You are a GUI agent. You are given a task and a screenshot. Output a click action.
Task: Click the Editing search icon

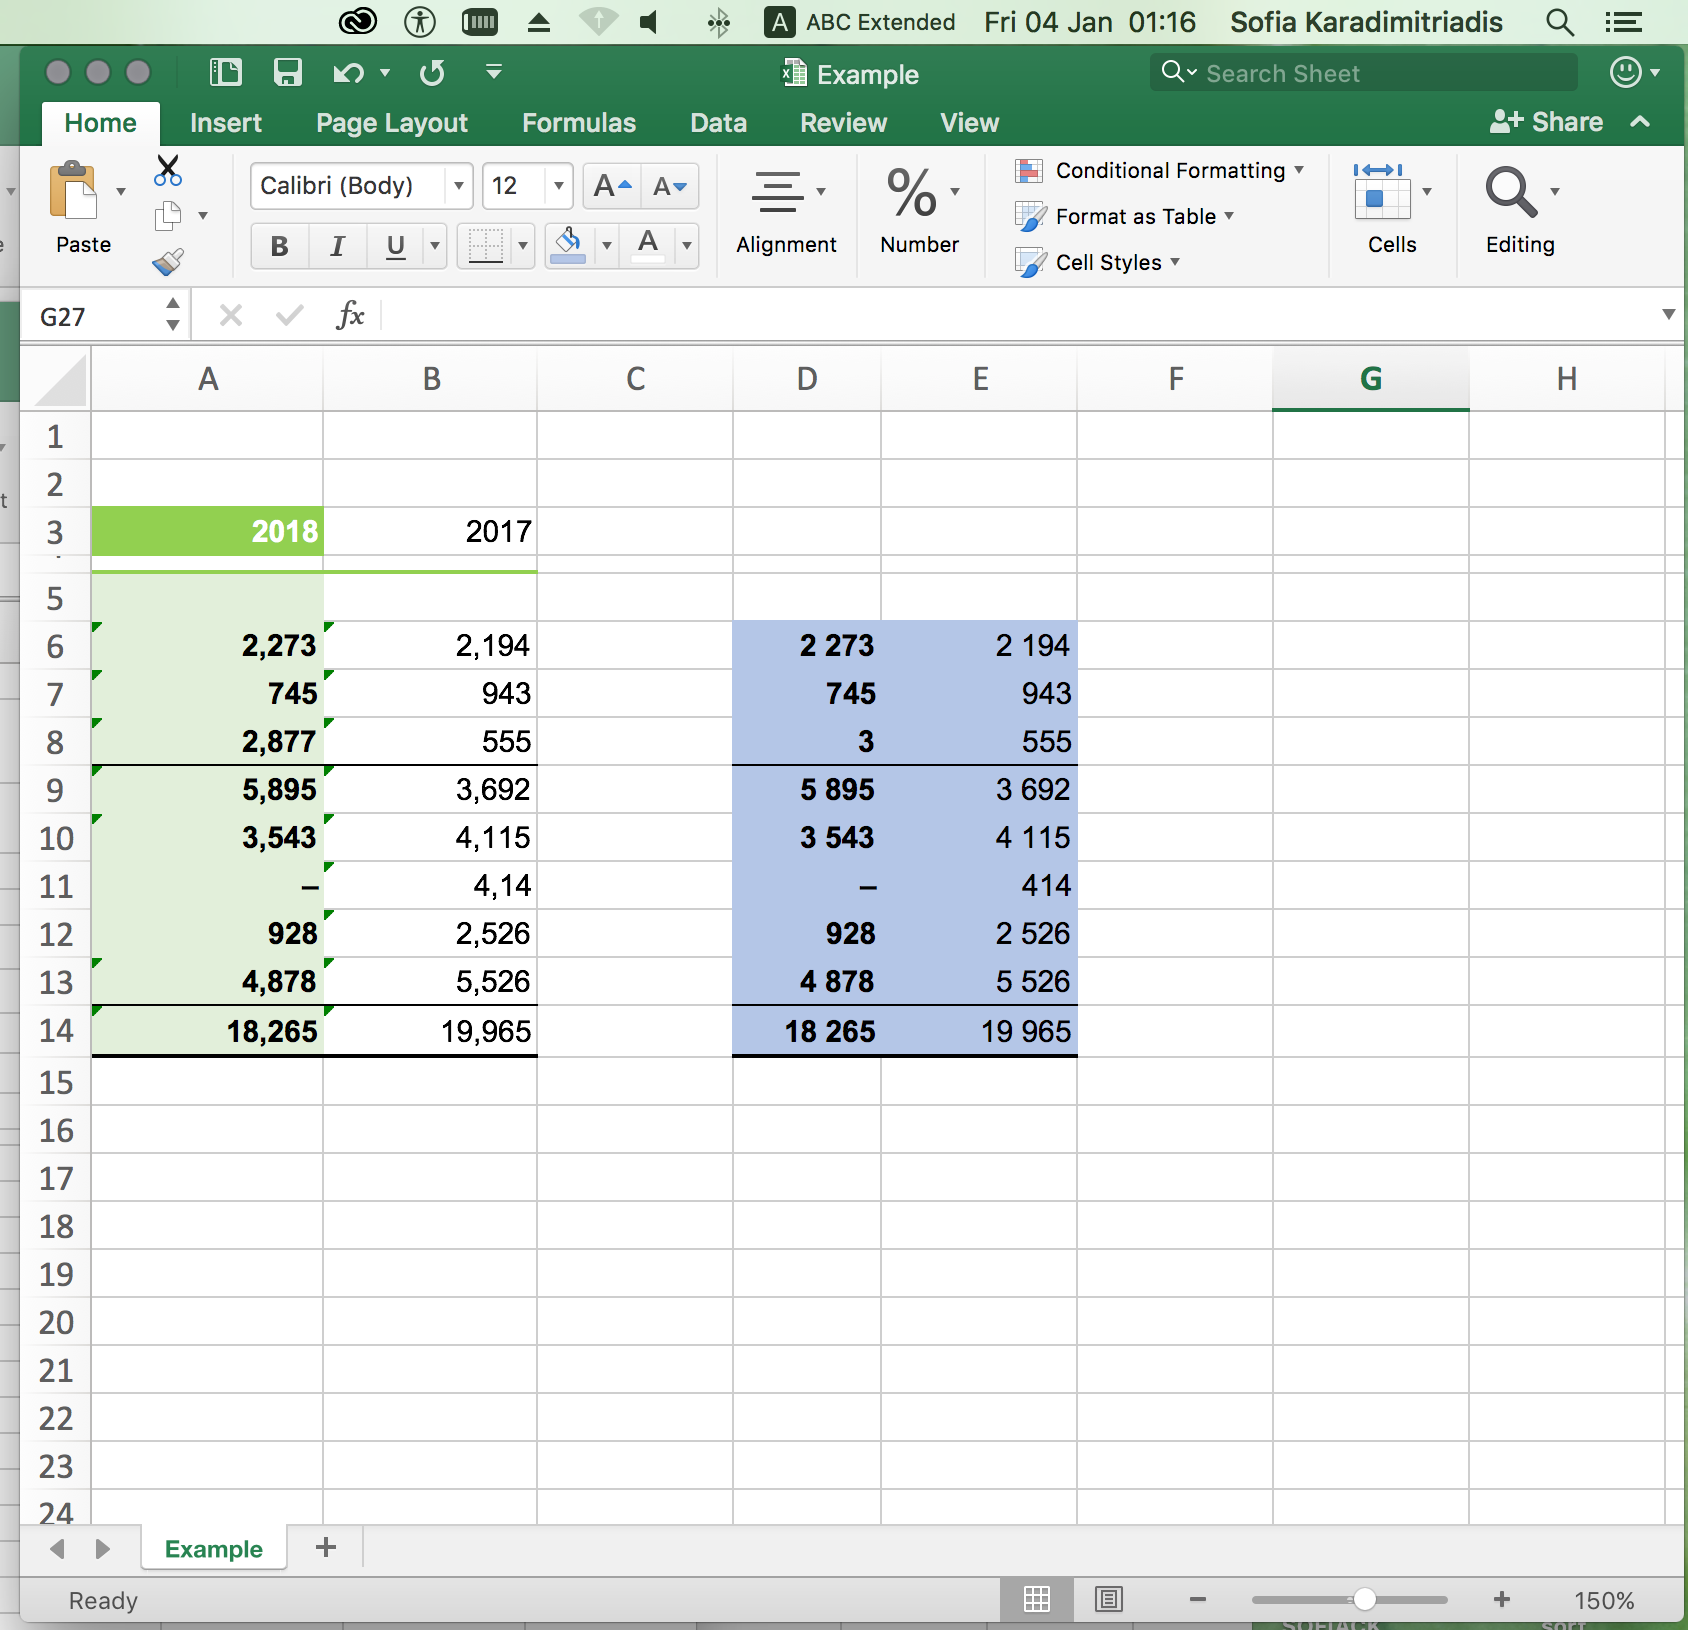click(x=1512, y=193)
